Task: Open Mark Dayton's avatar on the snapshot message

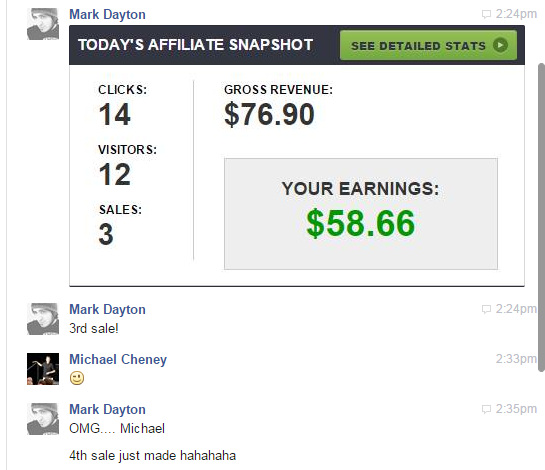Action: (43, 24)
